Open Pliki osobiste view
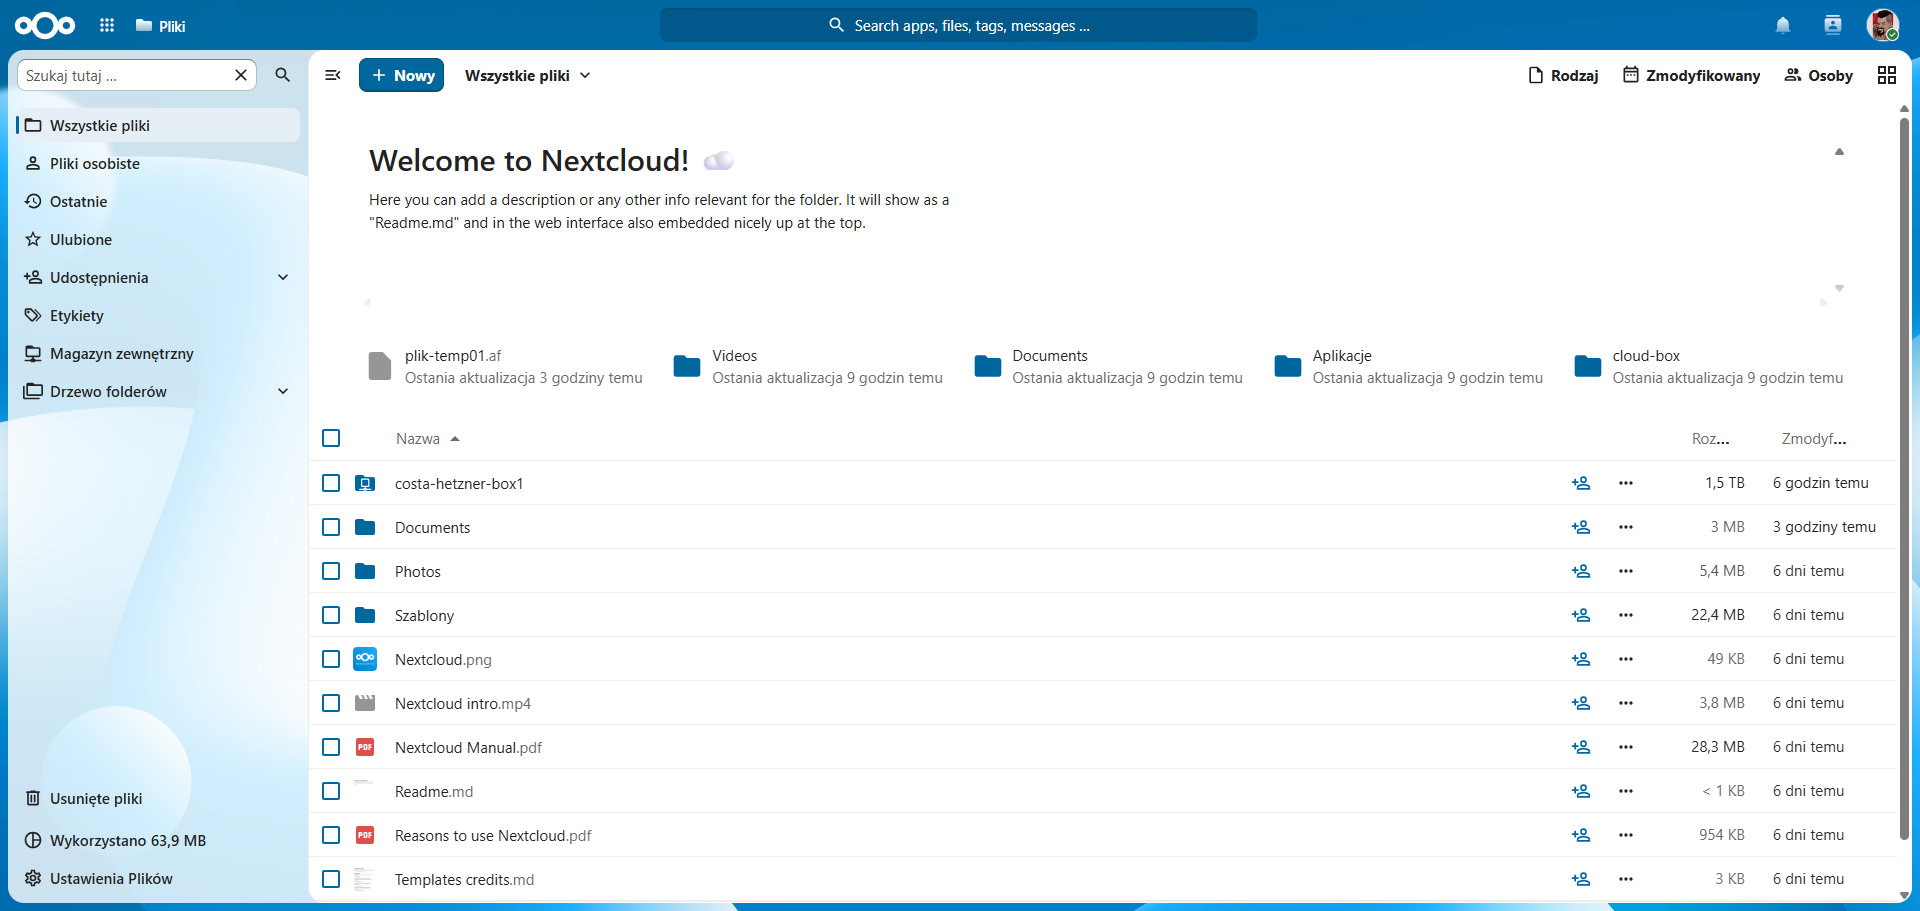 coord(158,163)
